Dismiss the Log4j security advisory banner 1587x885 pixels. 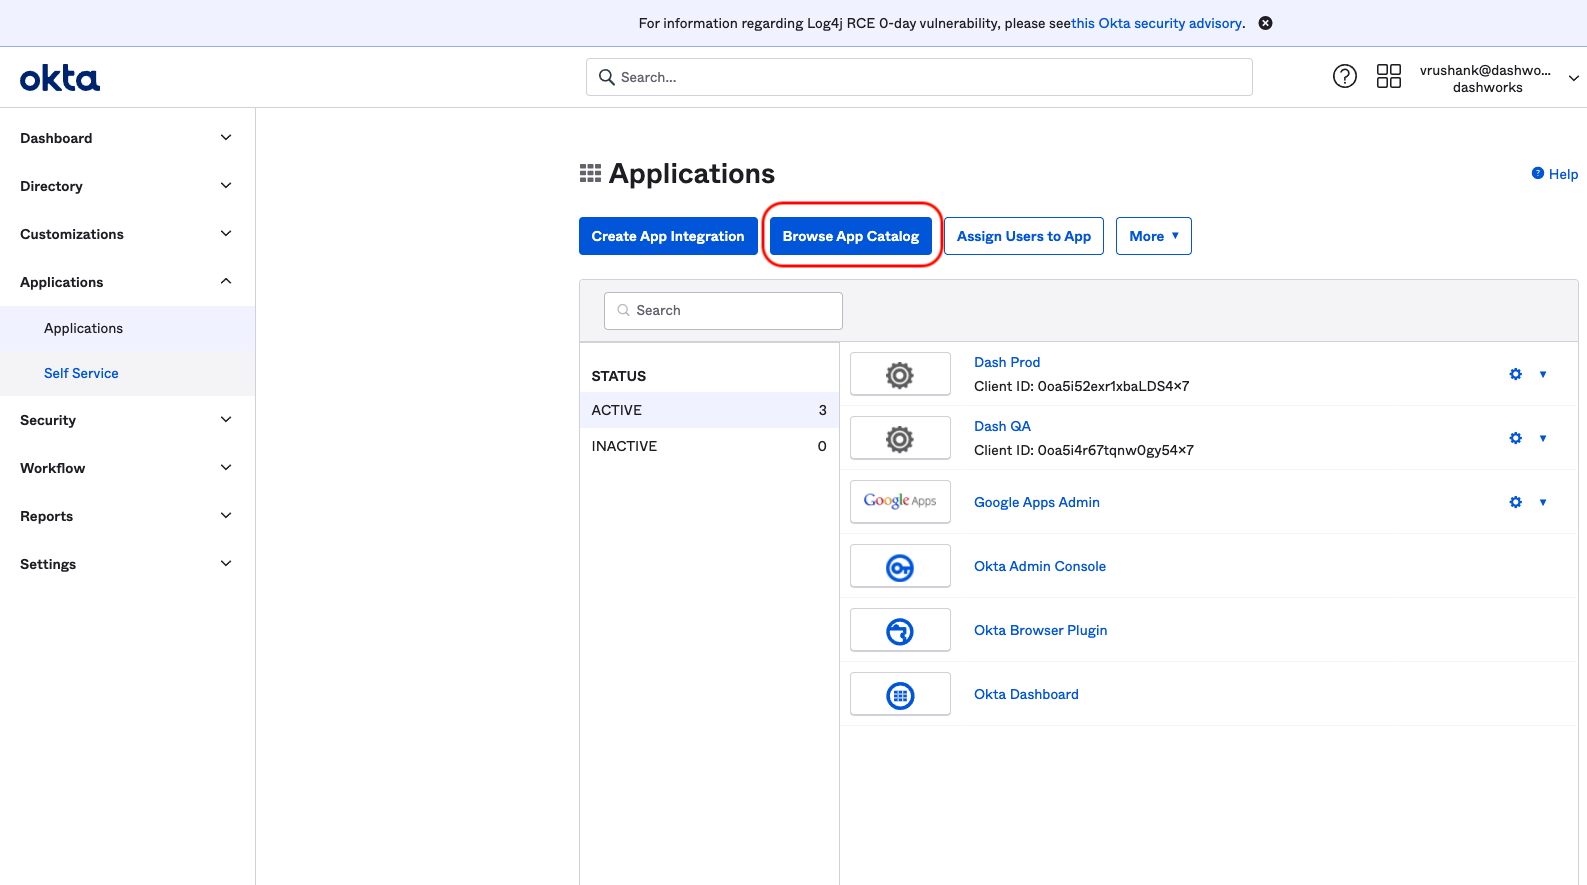[1265, 23]
